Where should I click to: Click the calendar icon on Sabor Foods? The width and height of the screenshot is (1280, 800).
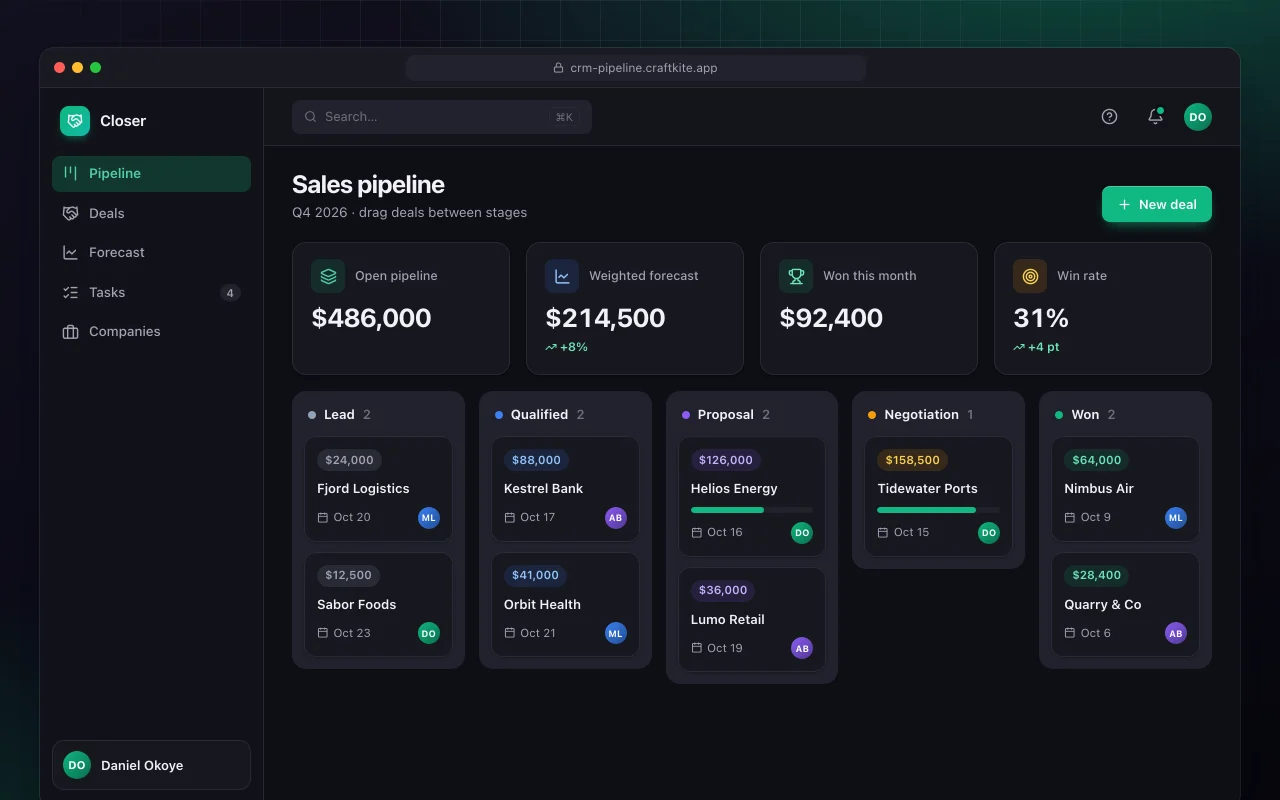(x=323, y=633)
